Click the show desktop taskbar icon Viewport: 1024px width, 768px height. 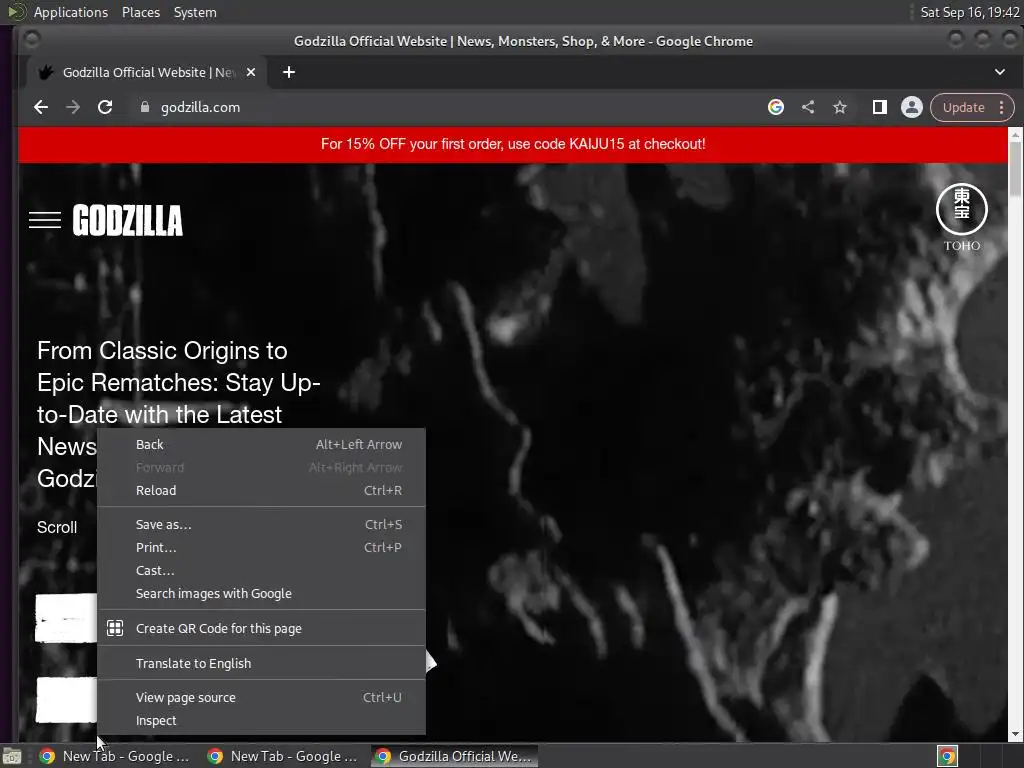tap(12, 756)
